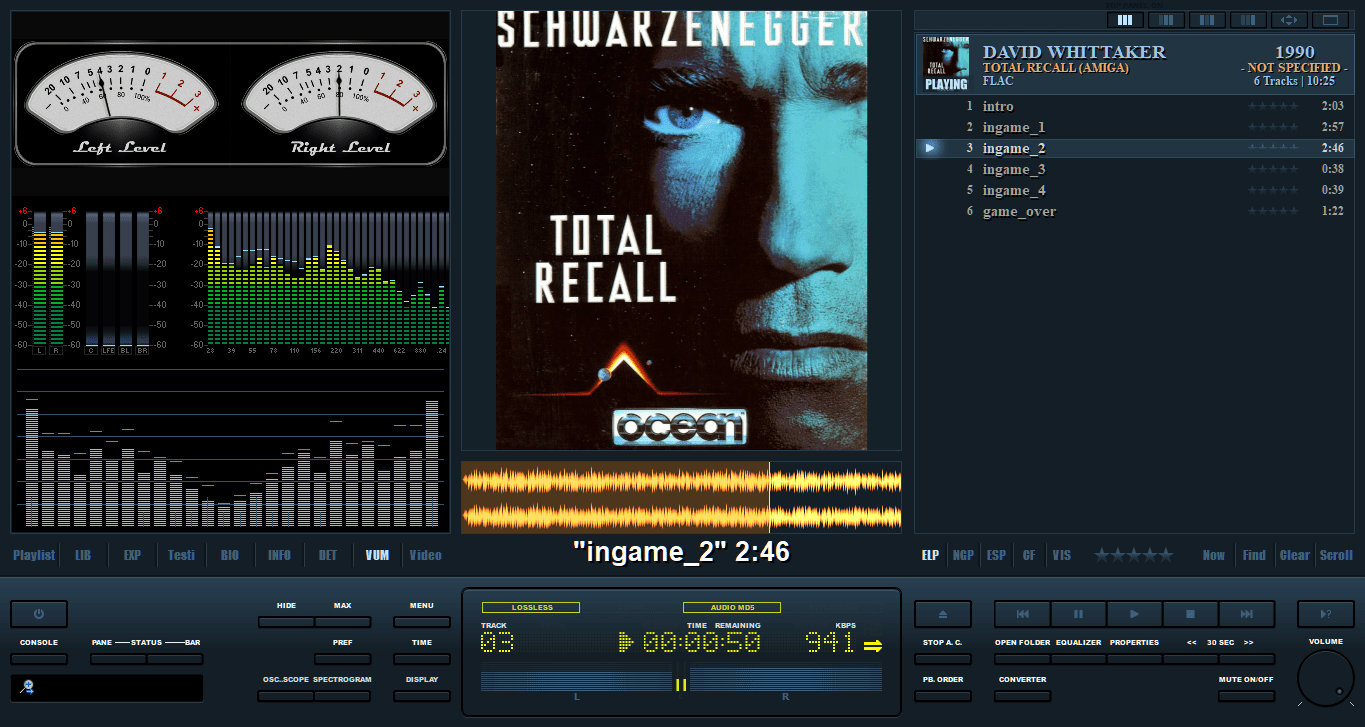Open the Display options button
This screenshot has width=1365, height=727.
422,696
